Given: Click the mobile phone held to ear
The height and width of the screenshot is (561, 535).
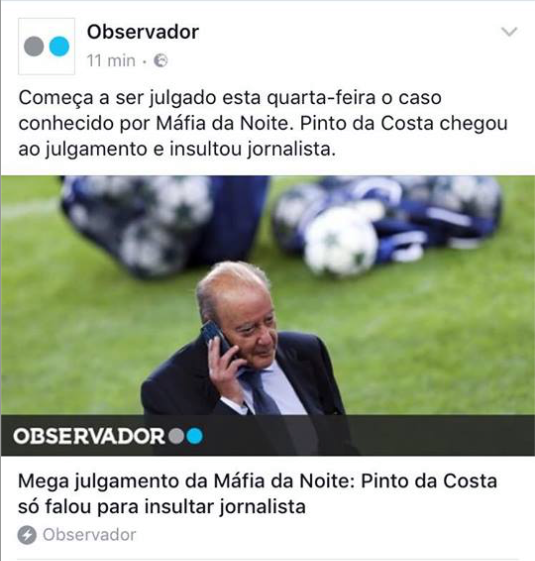Looking at the screenshot, I should (217, 338).
